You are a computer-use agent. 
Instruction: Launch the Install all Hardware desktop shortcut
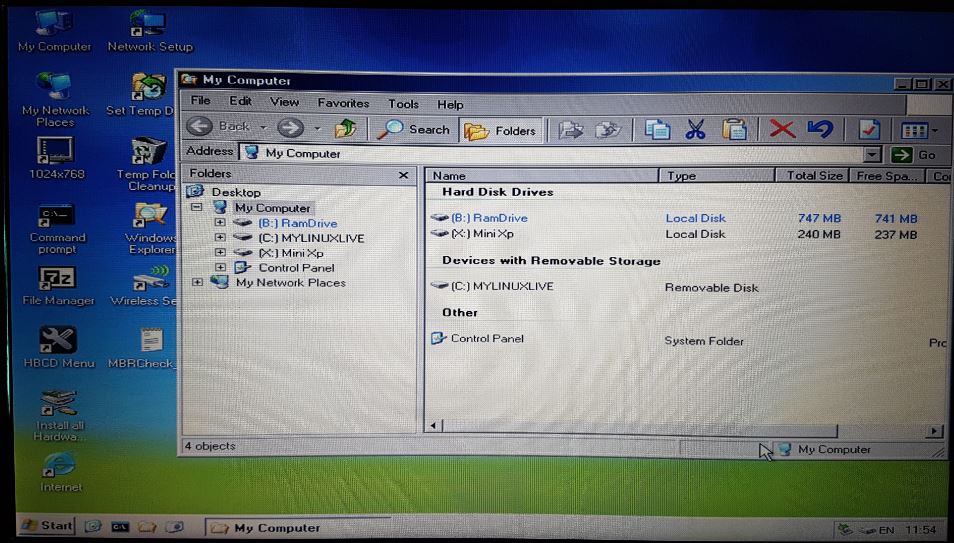[x=58, y=416]
